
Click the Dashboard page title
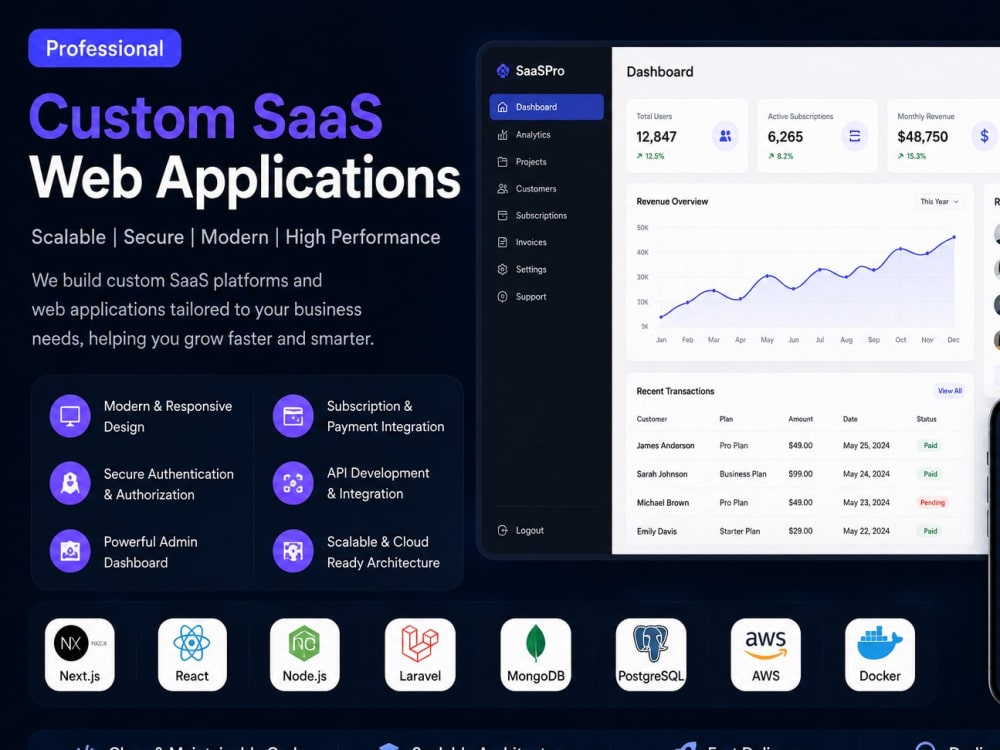coord(660,71)
